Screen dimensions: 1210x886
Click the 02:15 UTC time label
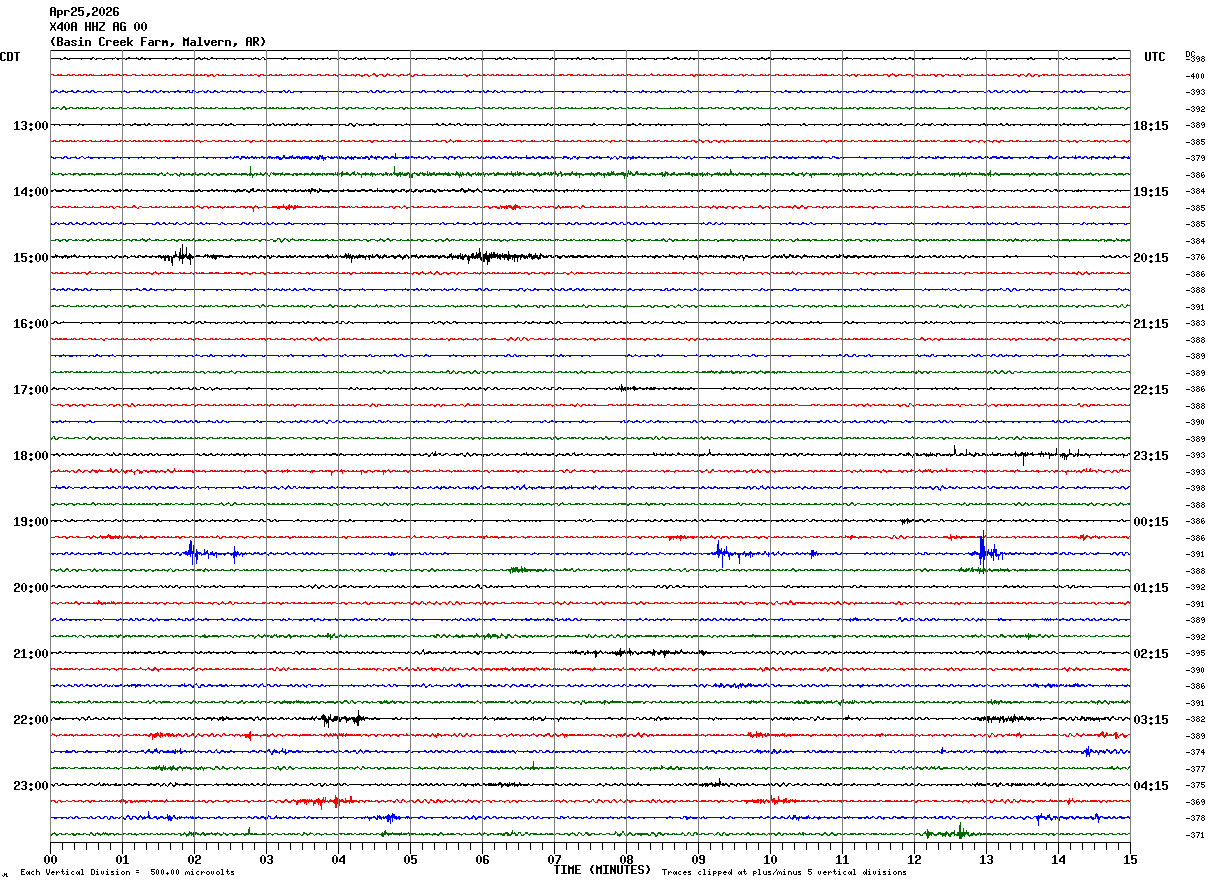(x=1151, y=654)
